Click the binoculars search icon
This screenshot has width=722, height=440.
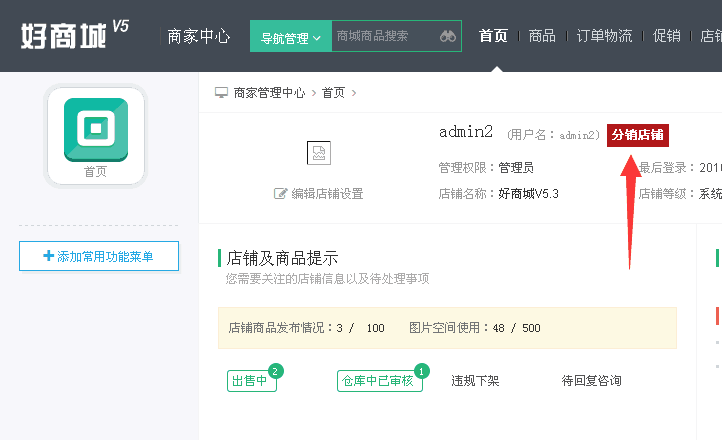(x=448, y=36)
